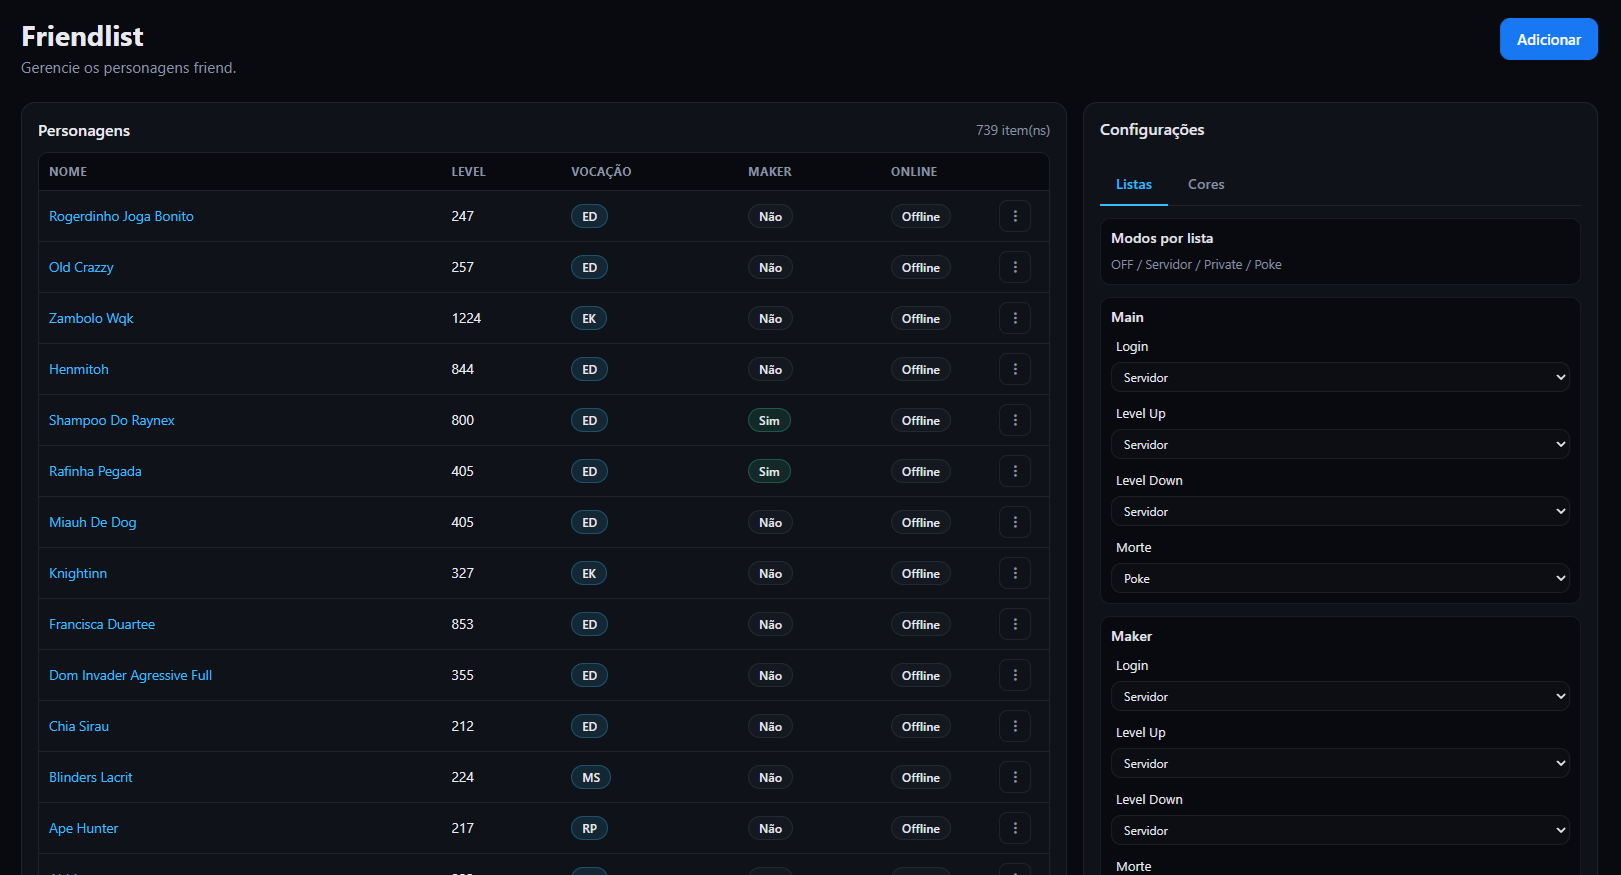Open actions for Dom Invader Agressive Full

(1015, 675)
